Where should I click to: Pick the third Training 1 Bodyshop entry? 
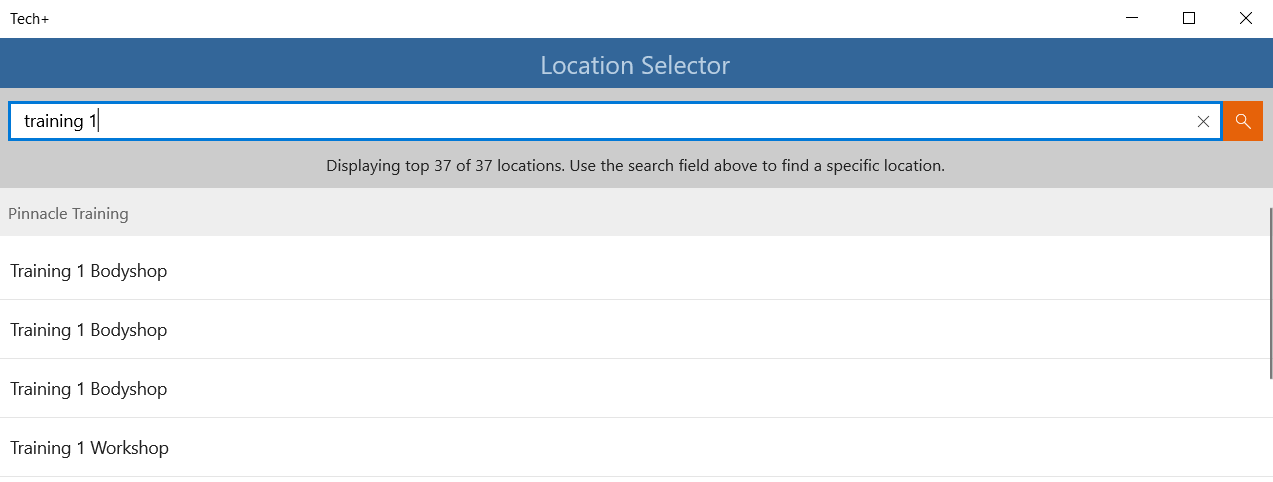pyautogui.click(x=636, y=388)
